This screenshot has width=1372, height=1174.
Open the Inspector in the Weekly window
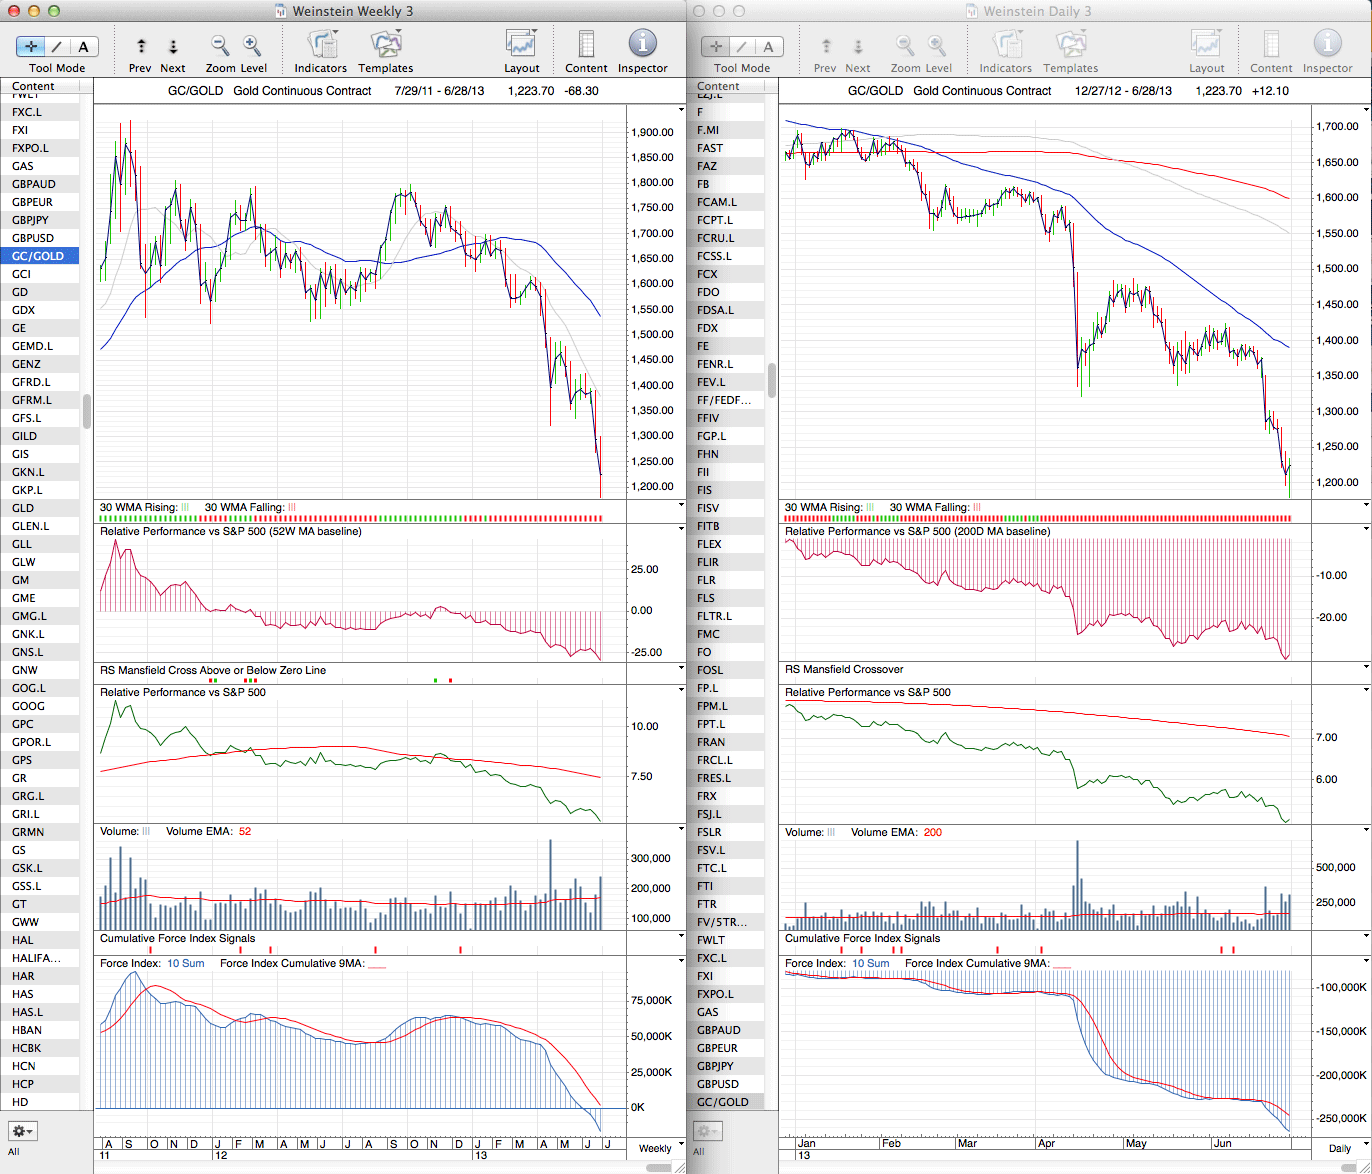(x=642, y=45)
